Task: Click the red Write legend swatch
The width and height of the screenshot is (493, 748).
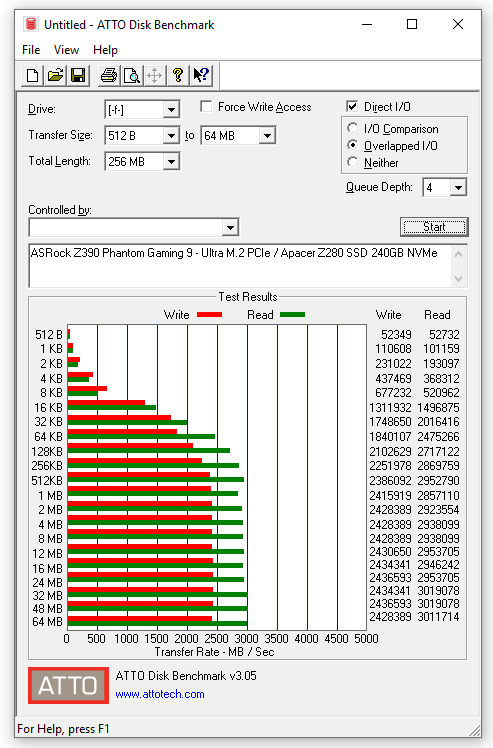Action: coord(210,314)
